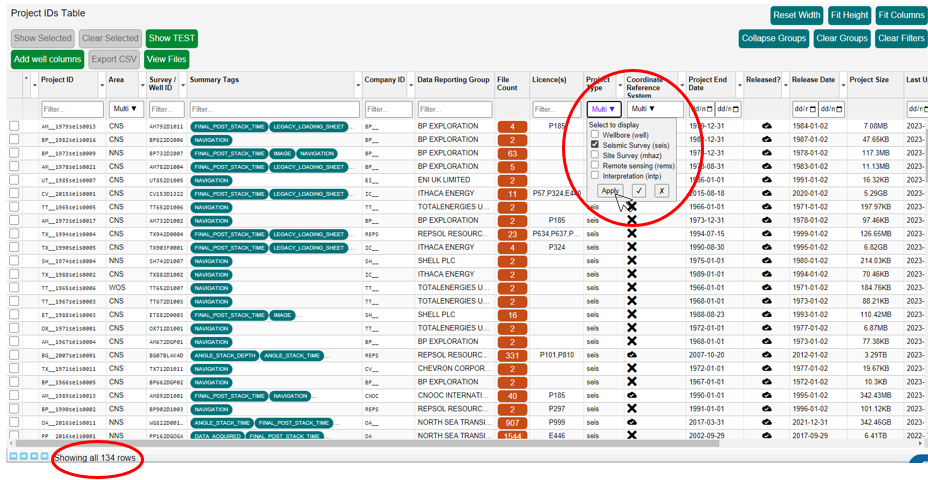Click the Clear Filters button
The width and height of the screenshot is (928, 480).
pyautogui.click(x=900, y=38)
